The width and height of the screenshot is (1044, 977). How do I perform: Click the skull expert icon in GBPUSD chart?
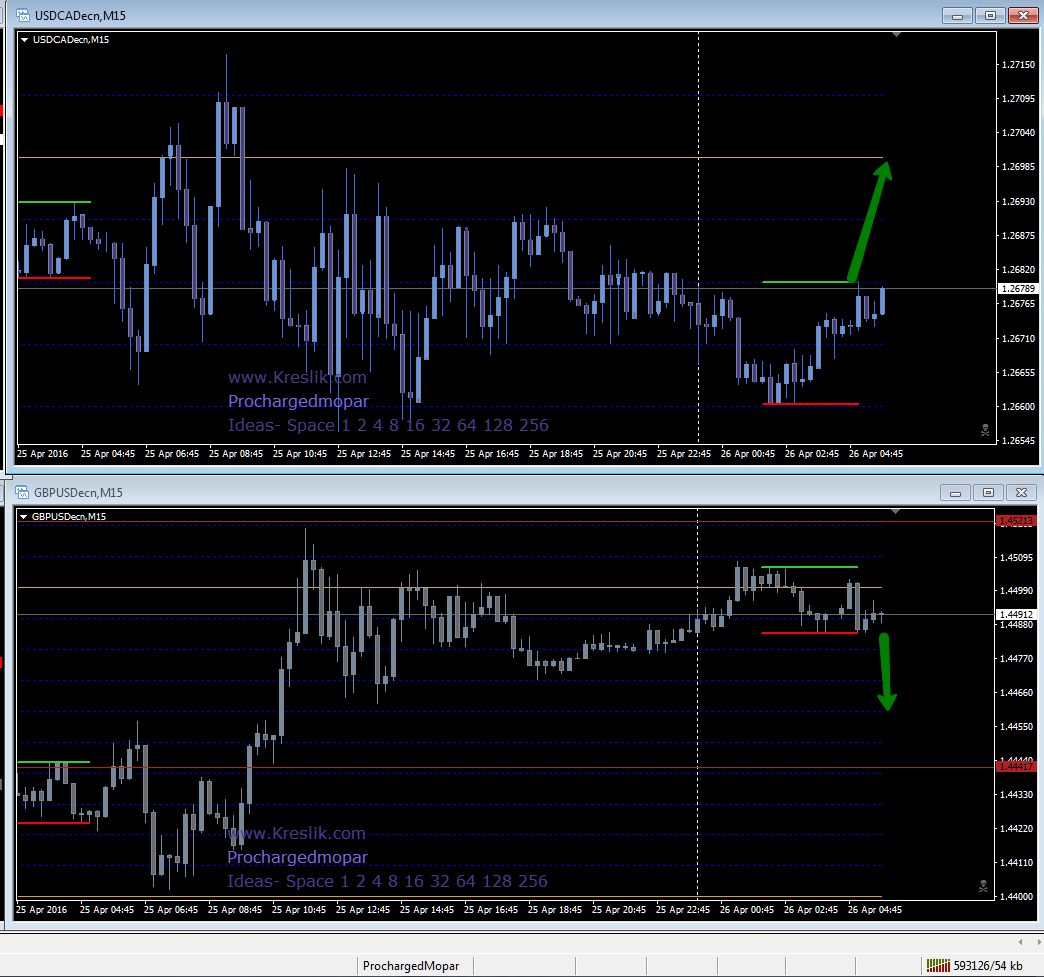pos(983,886)
